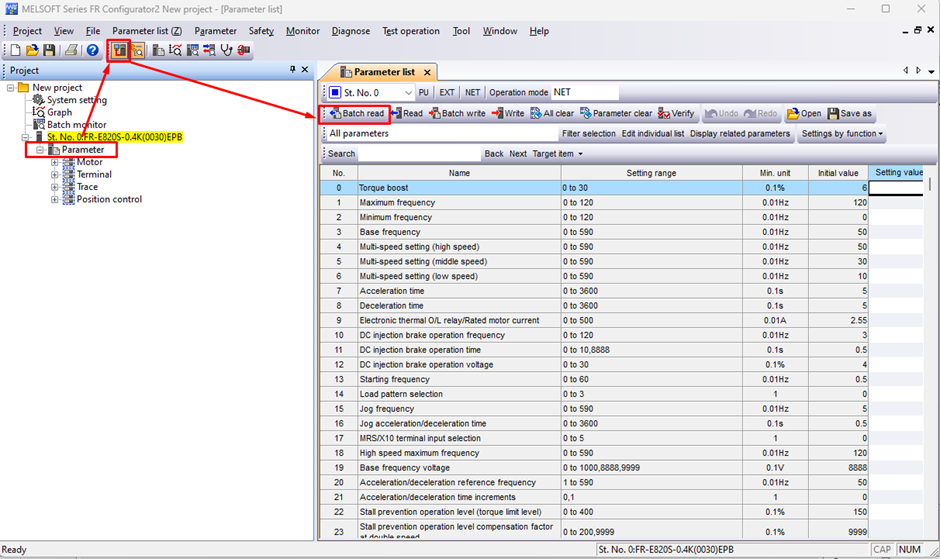Screen dimensions: 940x559
Task: Click Display related parameters
Action: (x=740, y=134)
